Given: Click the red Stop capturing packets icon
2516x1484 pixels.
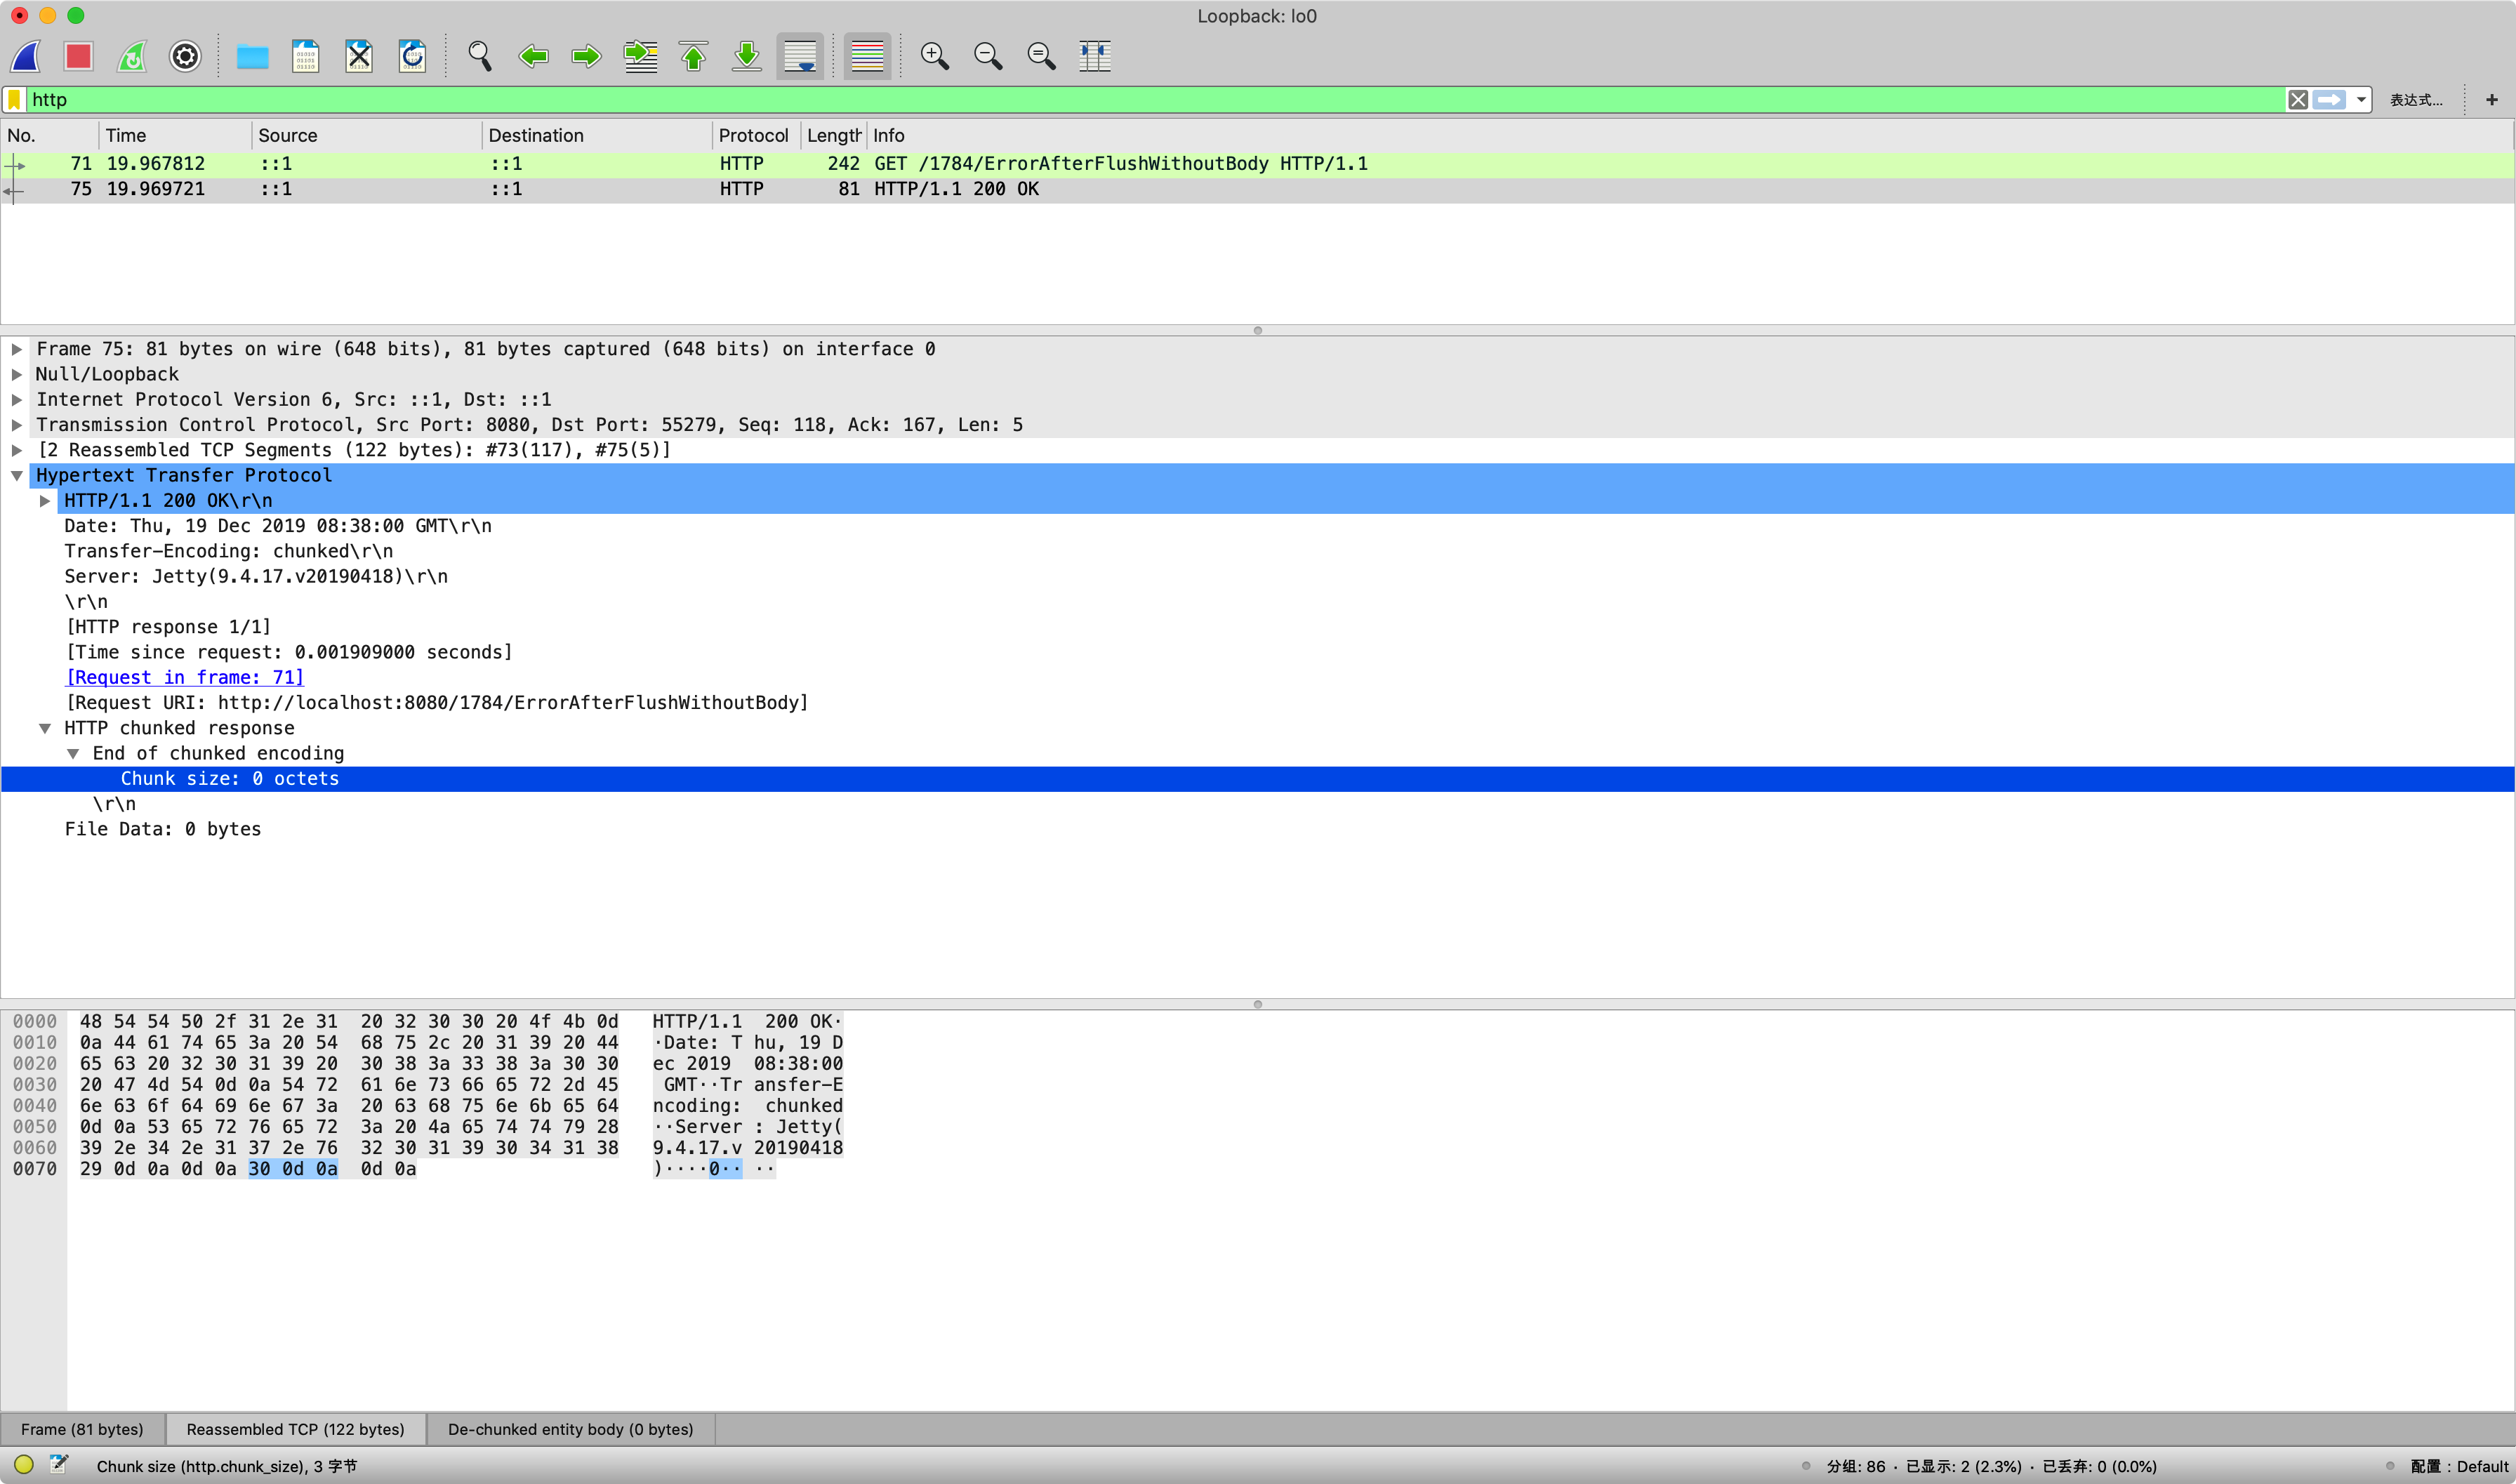Looking at the screenshot, I should [78, 56].
